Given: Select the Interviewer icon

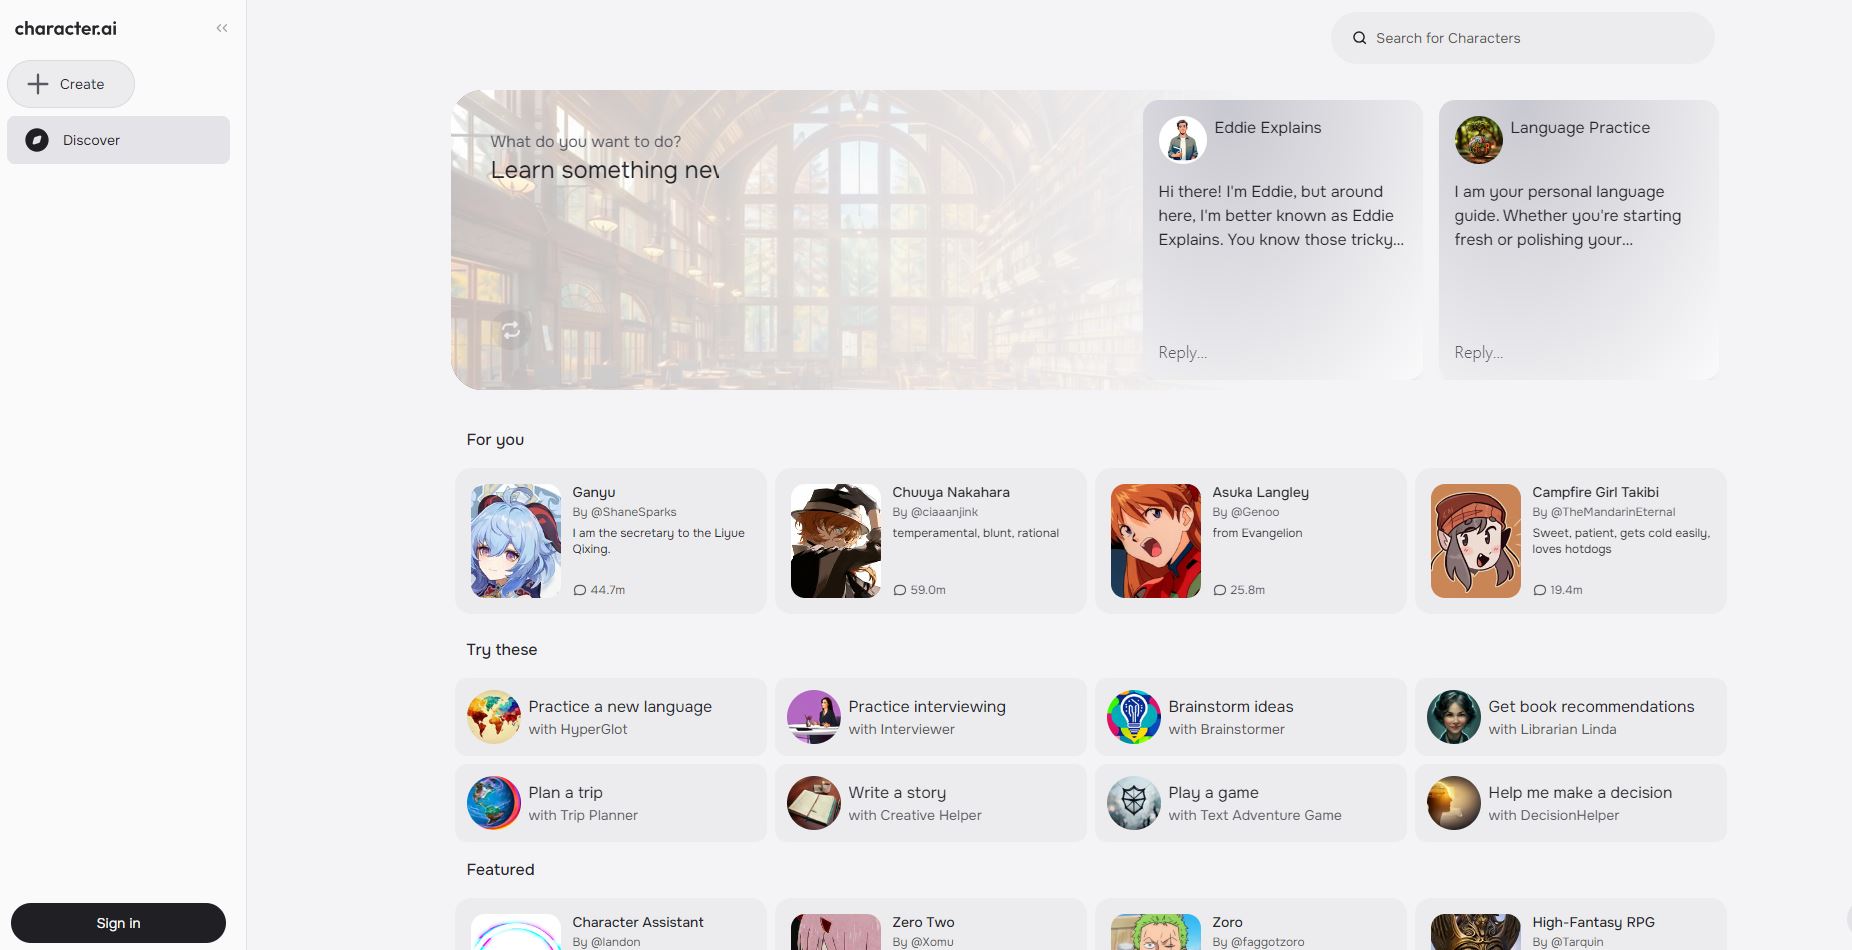Looking at the screenshot, I should [x=814, y=717].
